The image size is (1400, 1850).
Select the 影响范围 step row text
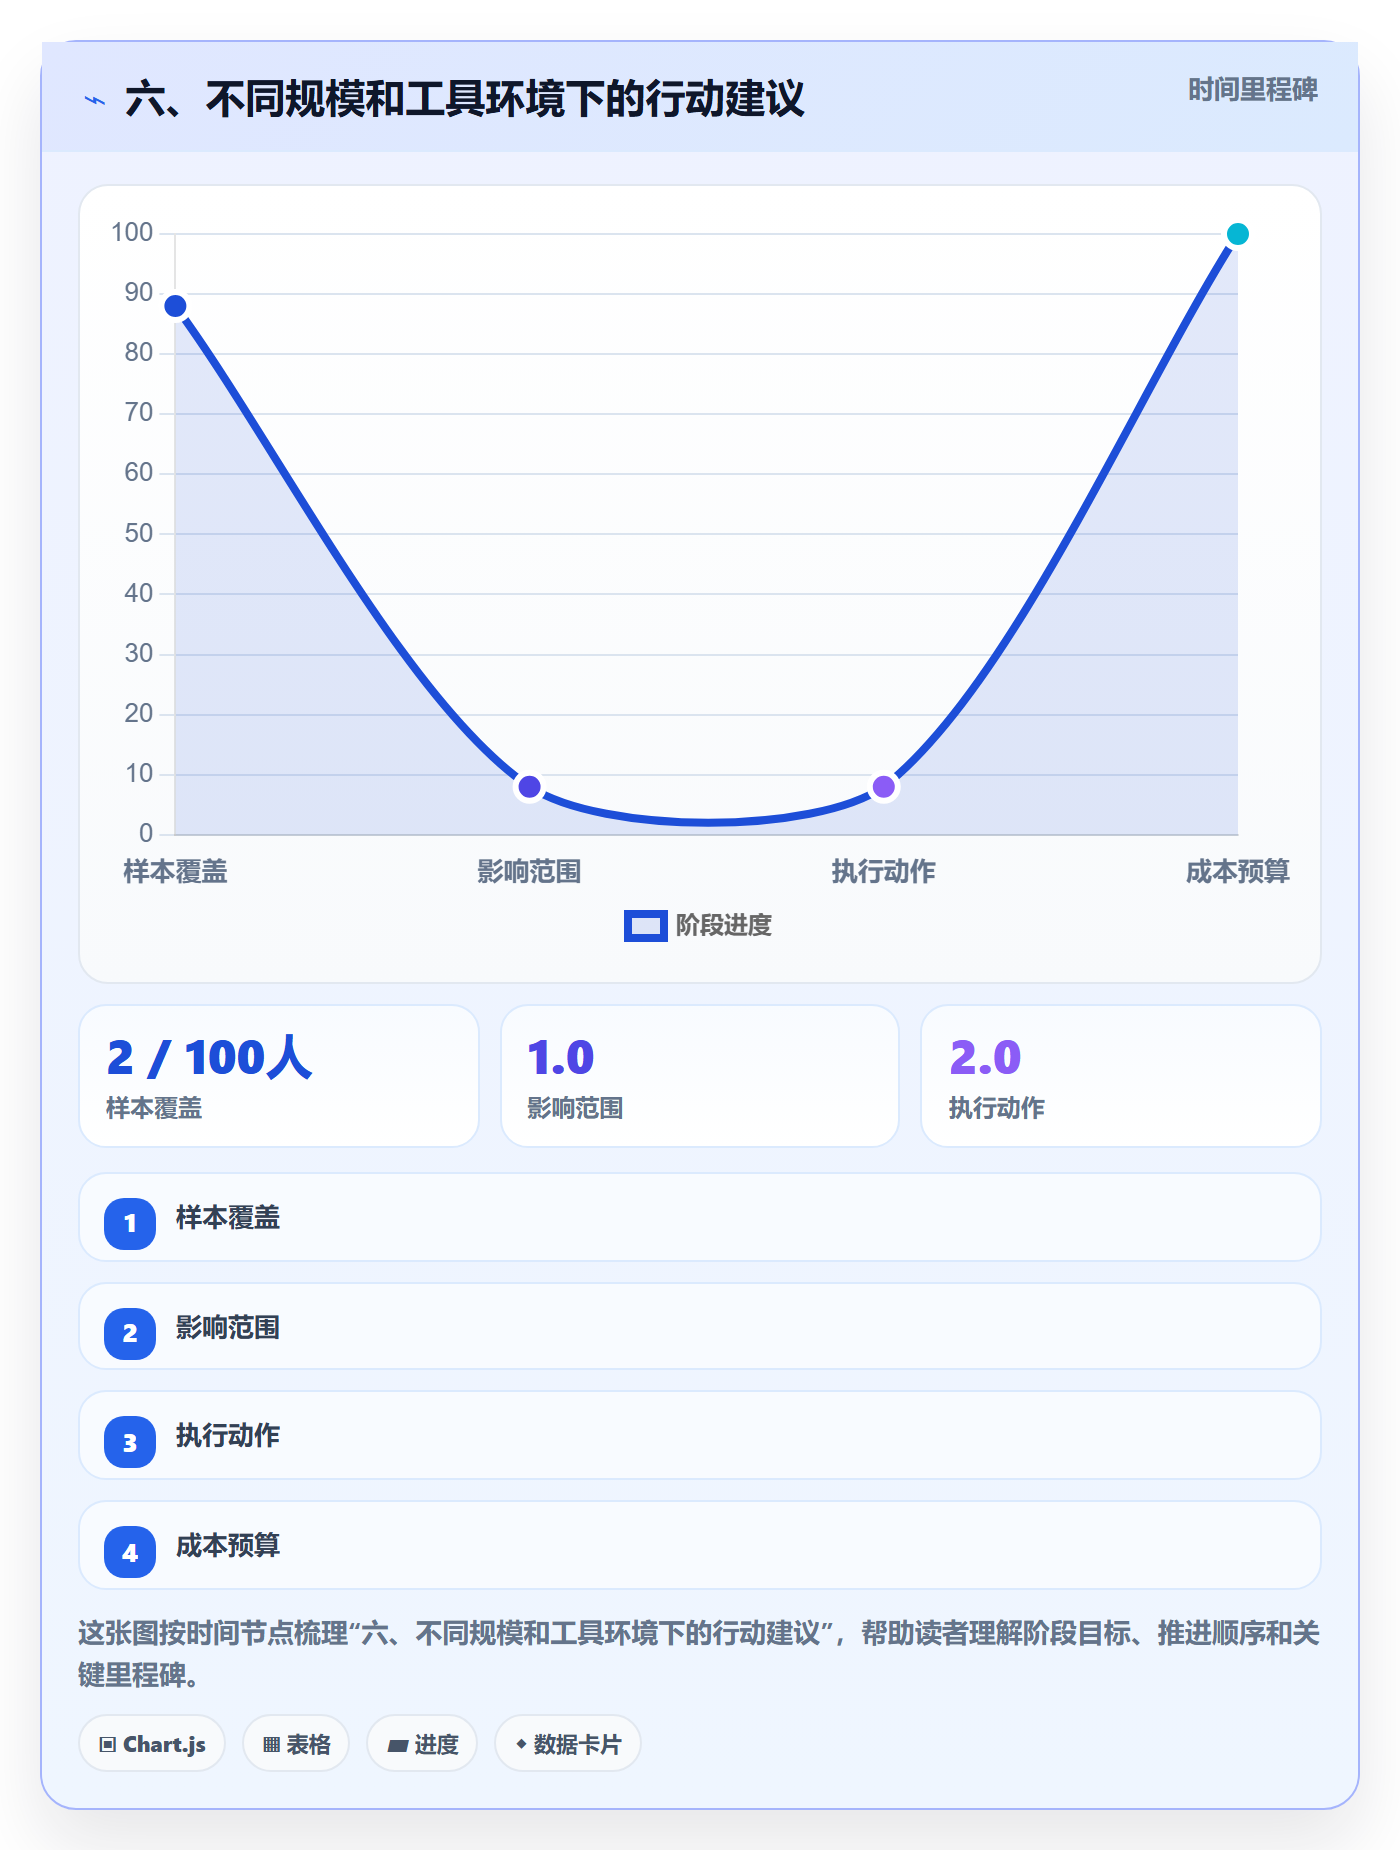(x=228, y=1328)
